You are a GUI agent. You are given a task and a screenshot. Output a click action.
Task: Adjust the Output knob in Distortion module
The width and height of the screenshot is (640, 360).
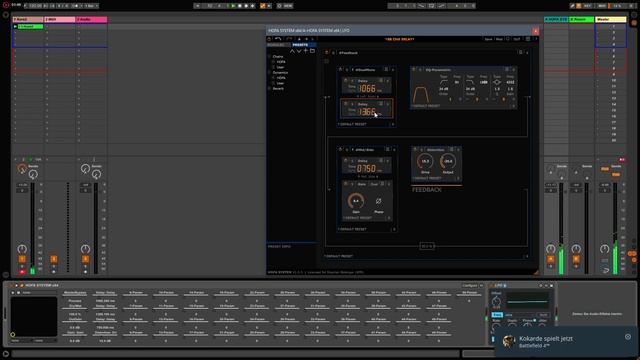tap(448, 161)
